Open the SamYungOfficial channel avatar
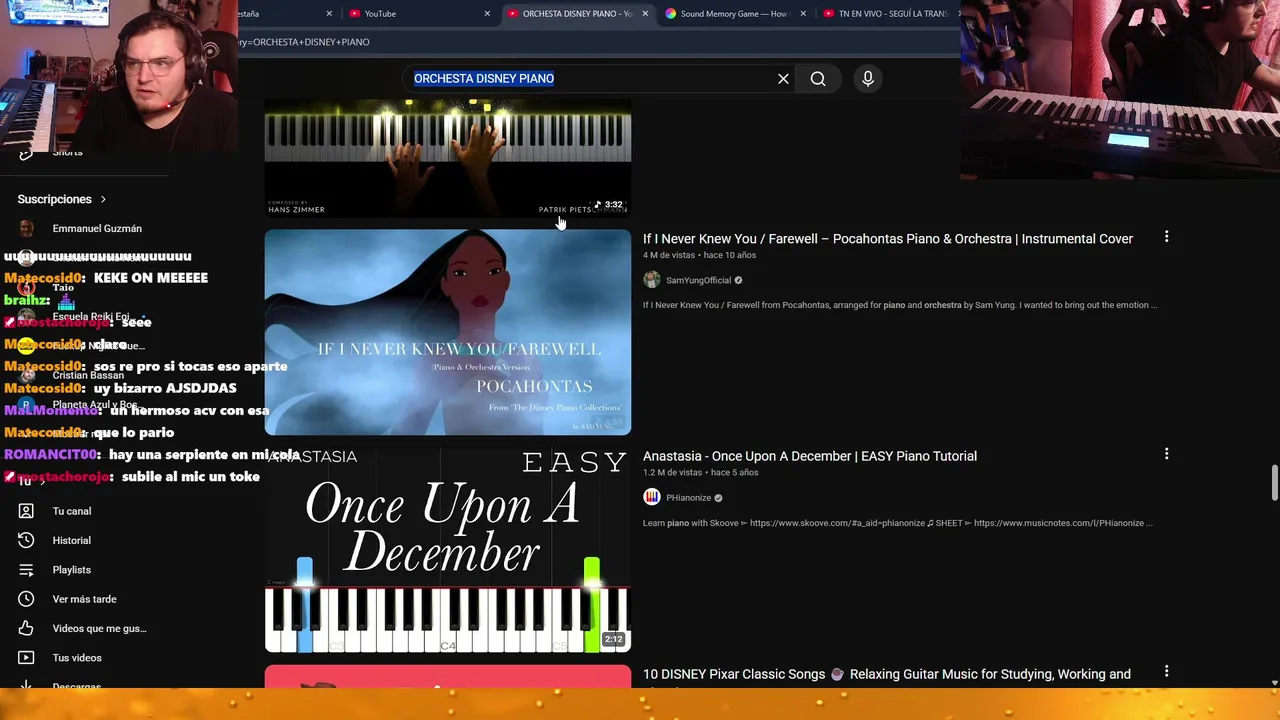The image size is (1280, 720). coord(652,280)
